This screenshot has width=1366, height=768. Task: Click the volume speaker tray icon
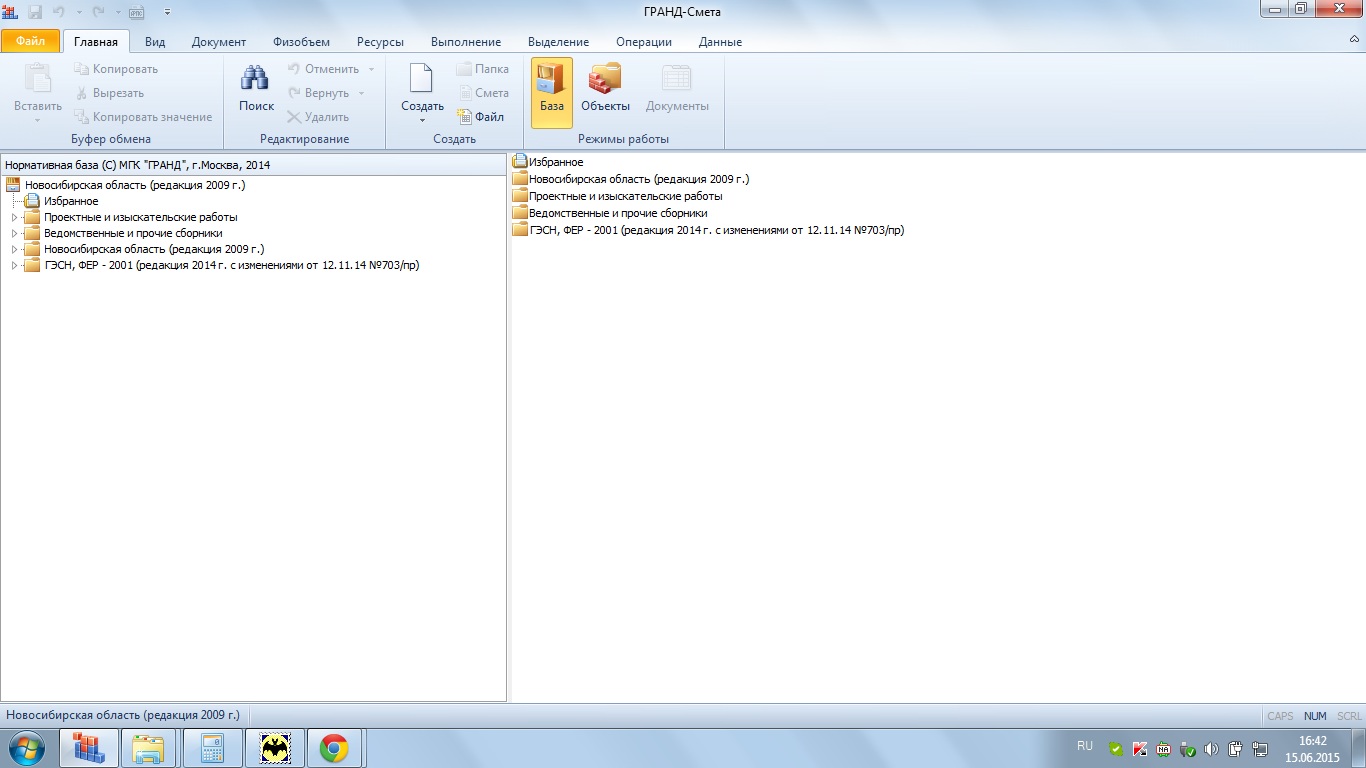coord(1211,748)
